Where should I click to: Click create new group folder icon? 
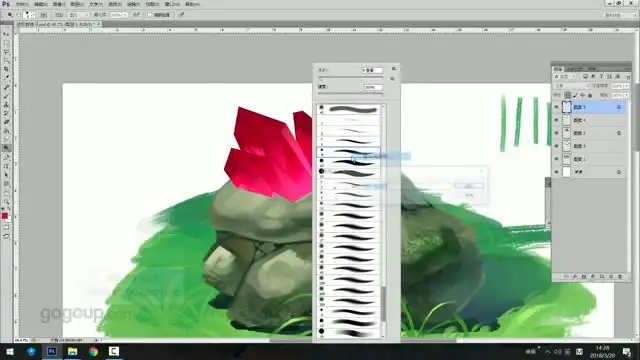pyautogui.click(x=602, y=277)
